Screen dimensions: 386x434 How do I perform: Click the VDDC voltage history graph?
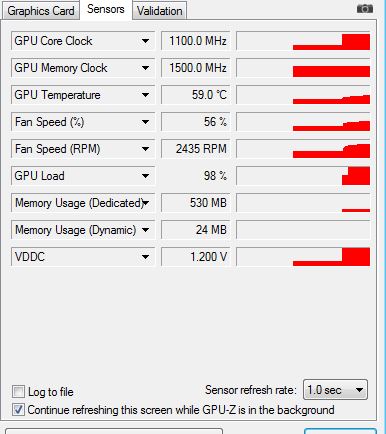[303, 257]
